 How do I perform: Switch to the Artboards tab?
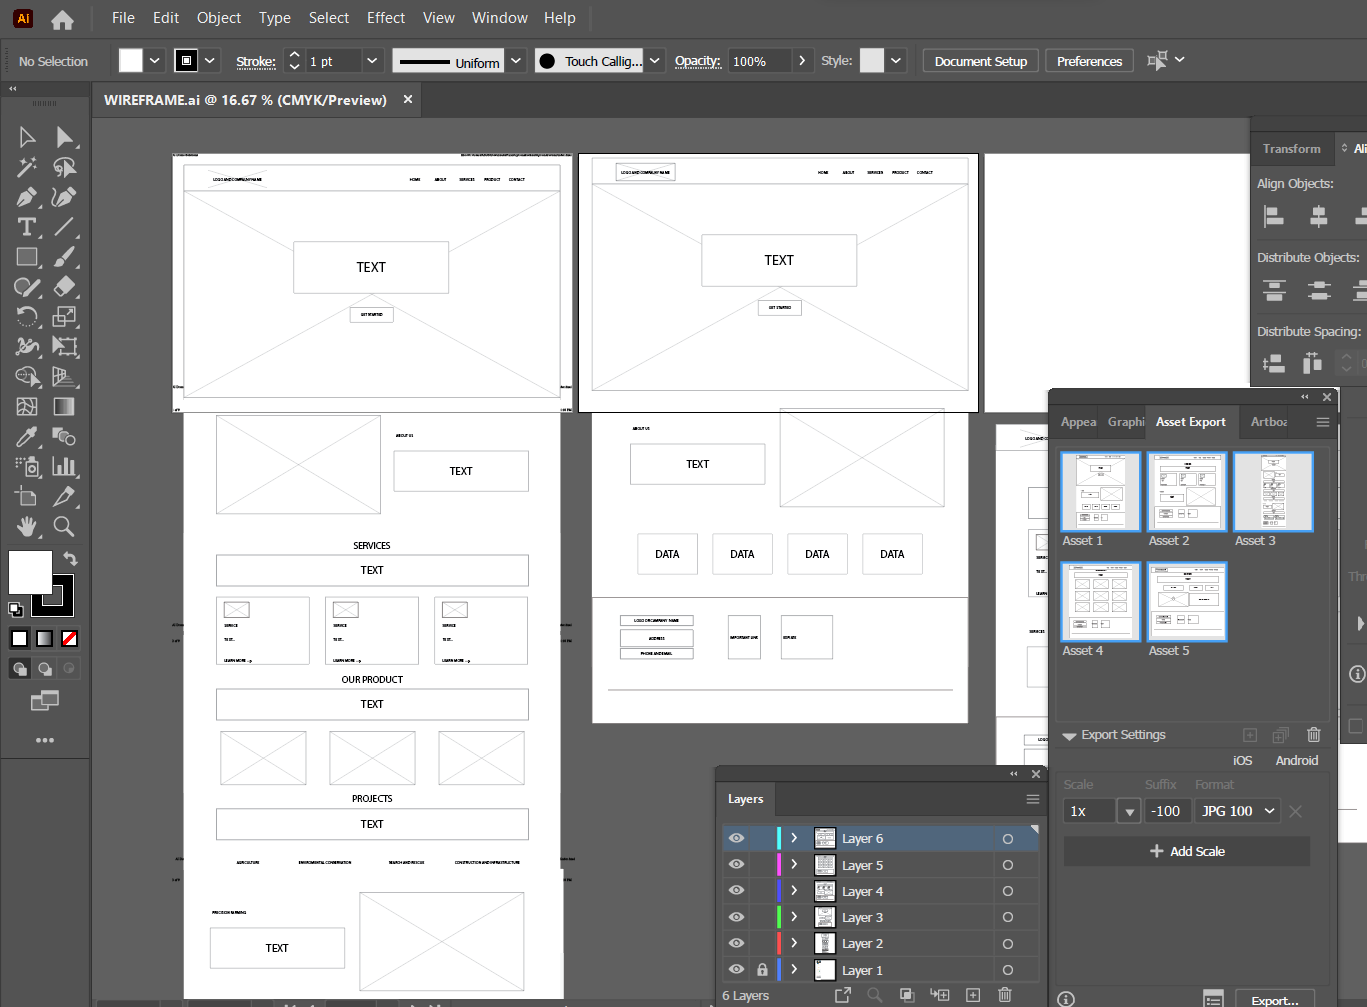click(1269, 422)
